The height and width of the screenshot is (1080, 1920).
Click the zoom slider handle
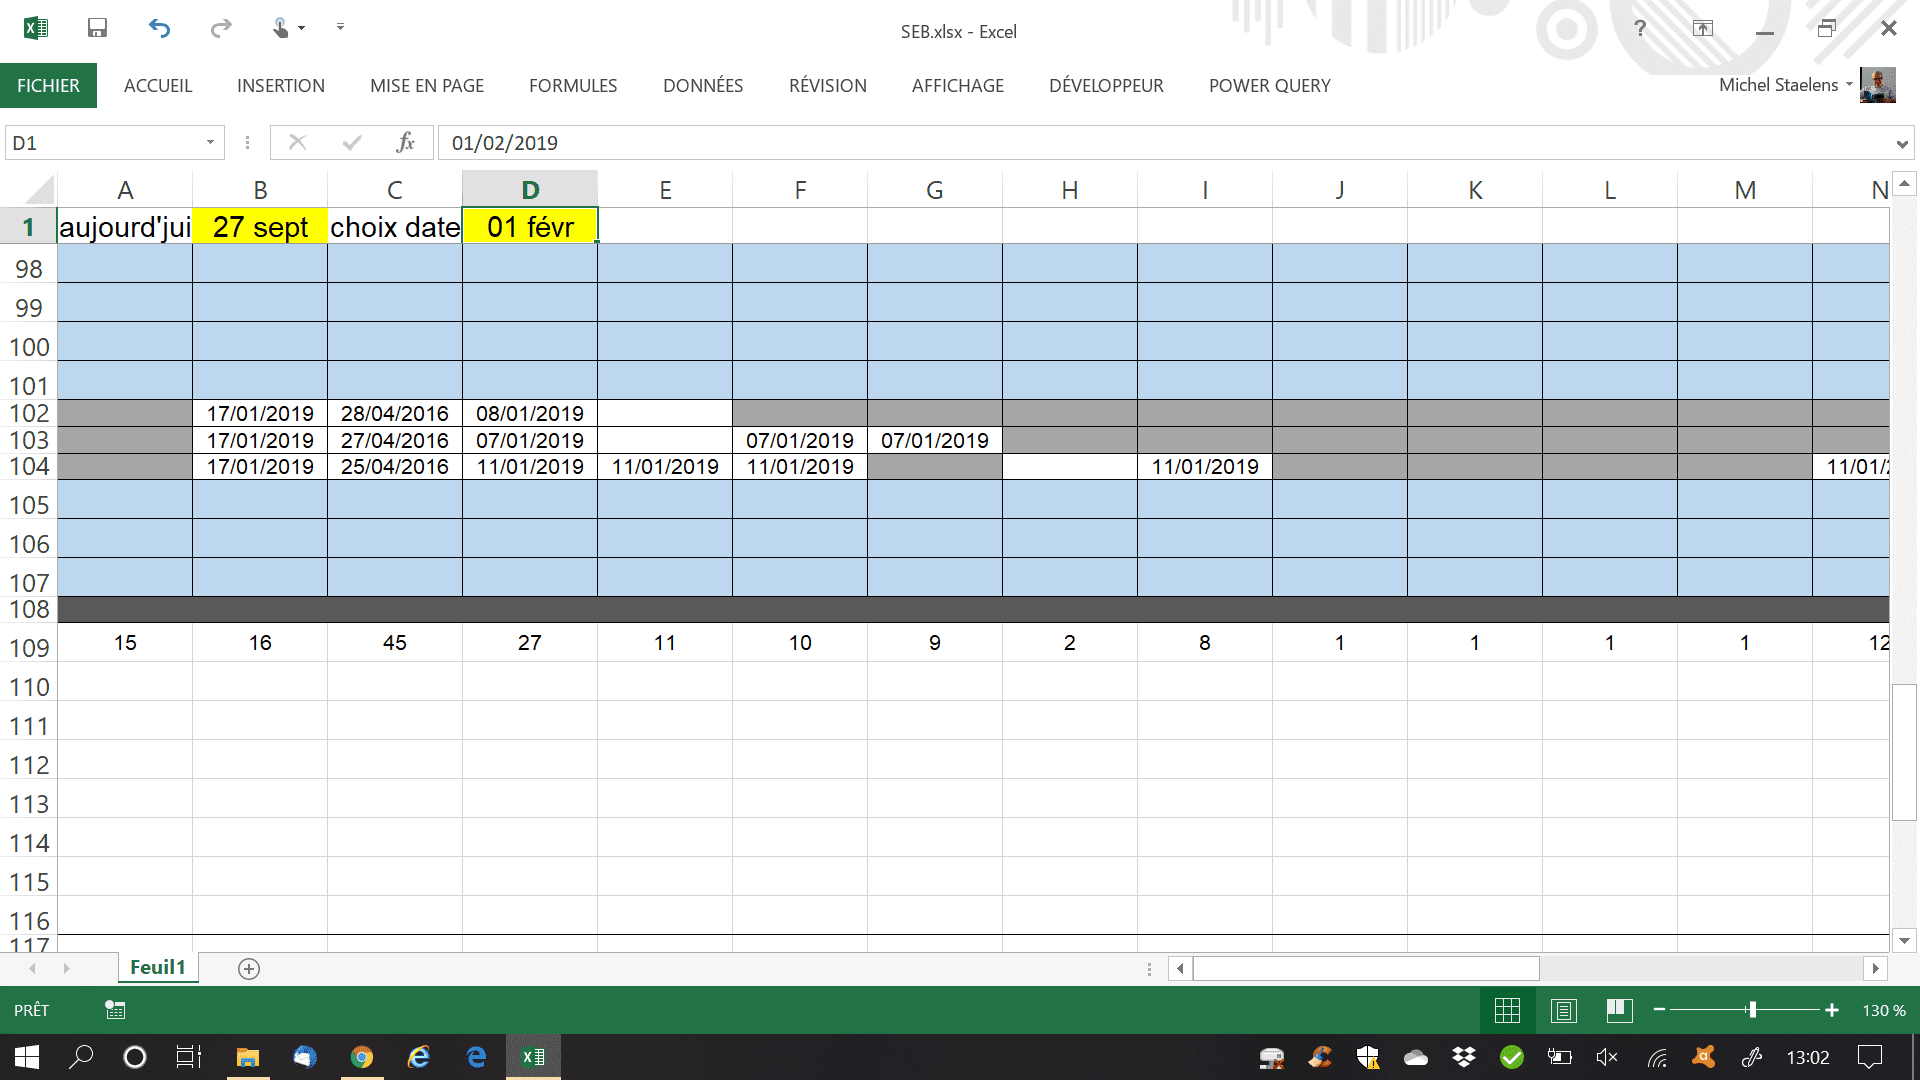(1752, 1010)
